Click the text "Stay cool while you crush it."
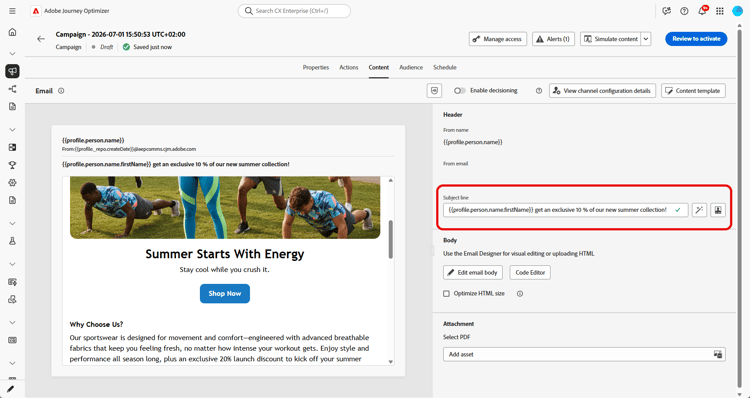 [x=224, y=270]
